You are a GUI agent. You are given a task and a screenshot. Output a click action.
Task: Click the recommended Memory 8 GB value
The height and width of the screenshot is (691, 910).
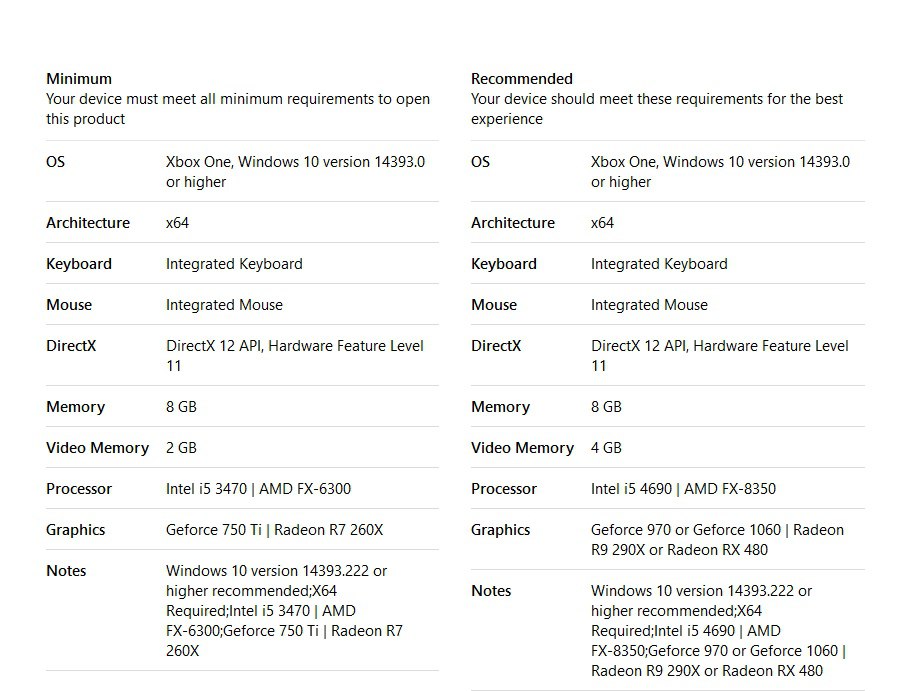606,407
